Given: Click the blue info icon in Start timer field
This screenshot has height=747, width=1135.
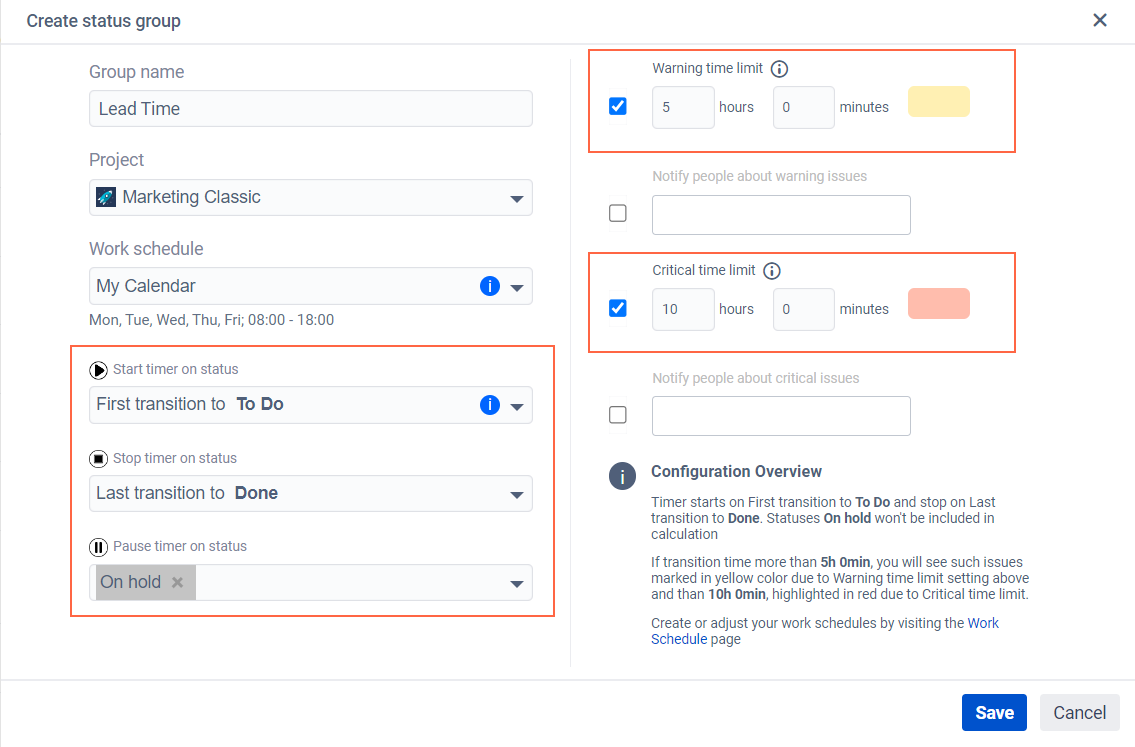Looking at the screenshot, I should coord(490,405).
